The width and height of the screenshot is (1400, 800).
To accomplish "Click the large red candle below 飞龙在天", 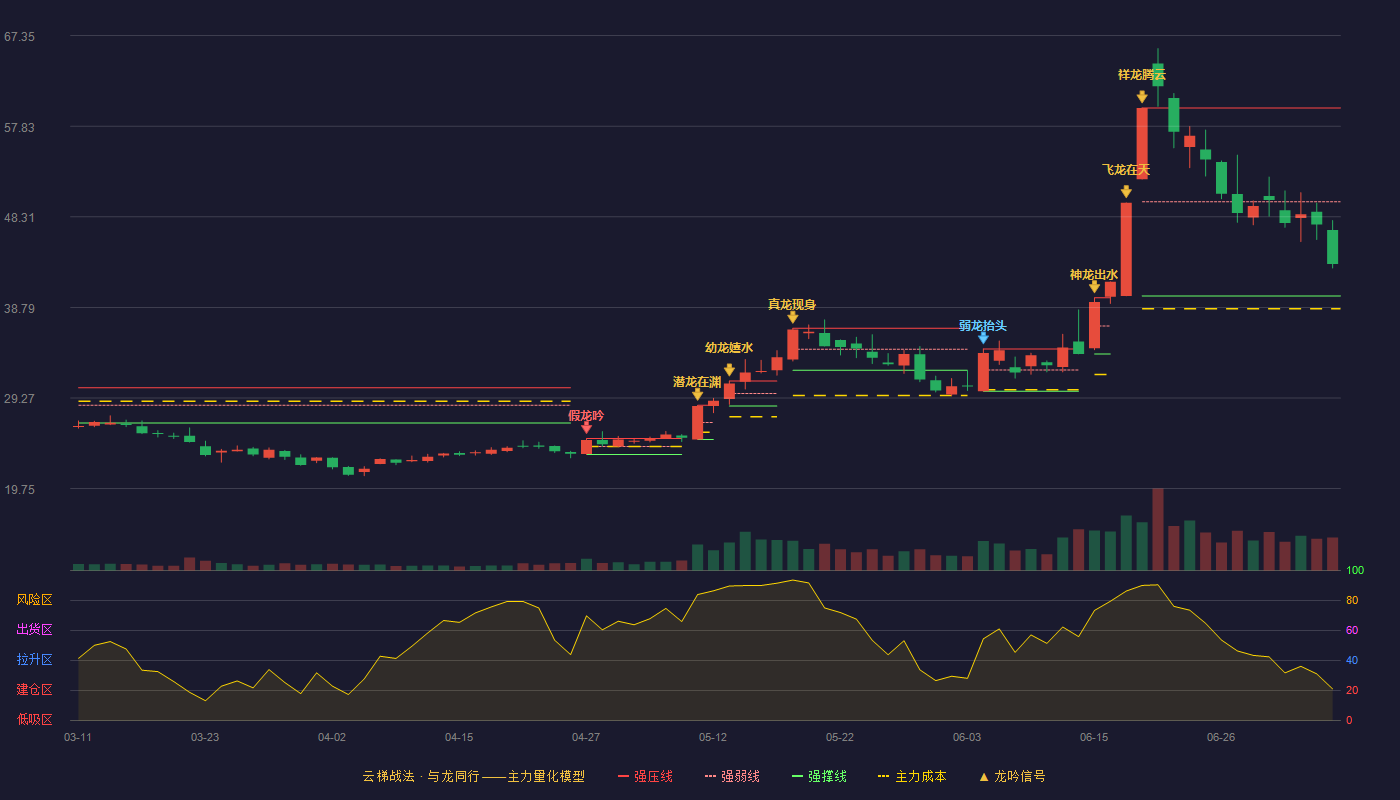I will [1126, 249].
